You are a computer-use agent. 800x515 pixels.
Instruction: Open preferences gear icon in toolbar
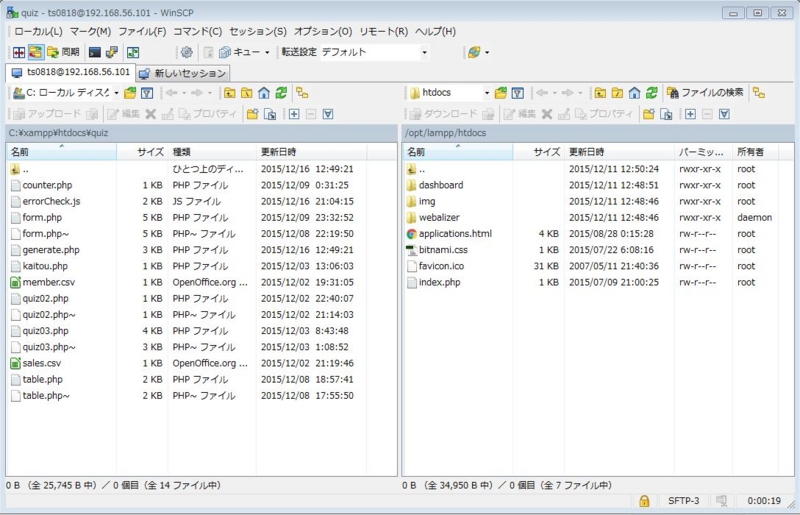187,52
